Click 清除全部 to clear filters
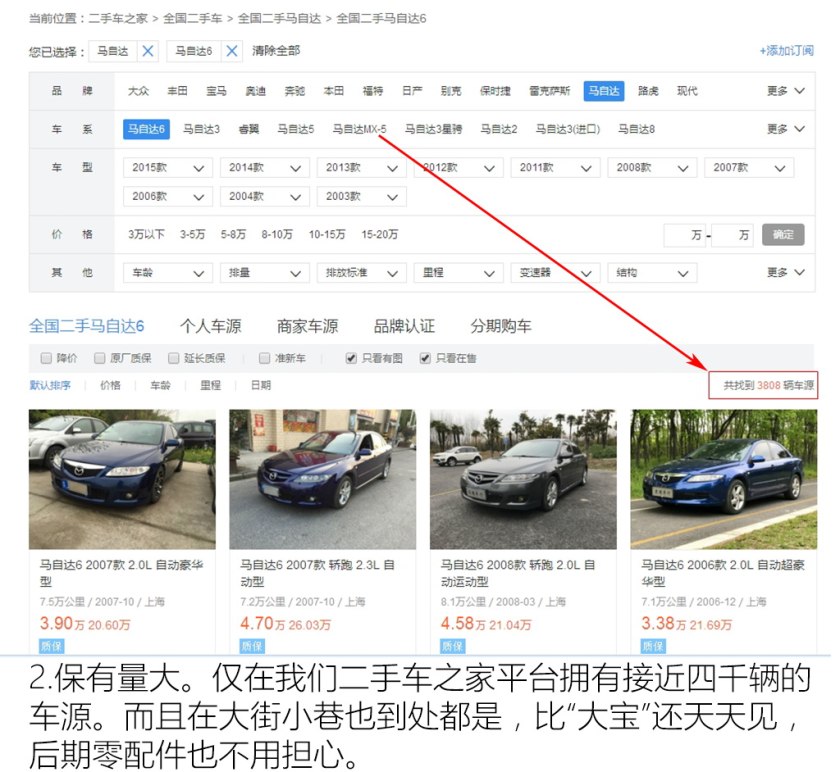The height and width of the screenshot is (772, 840). 276,51
